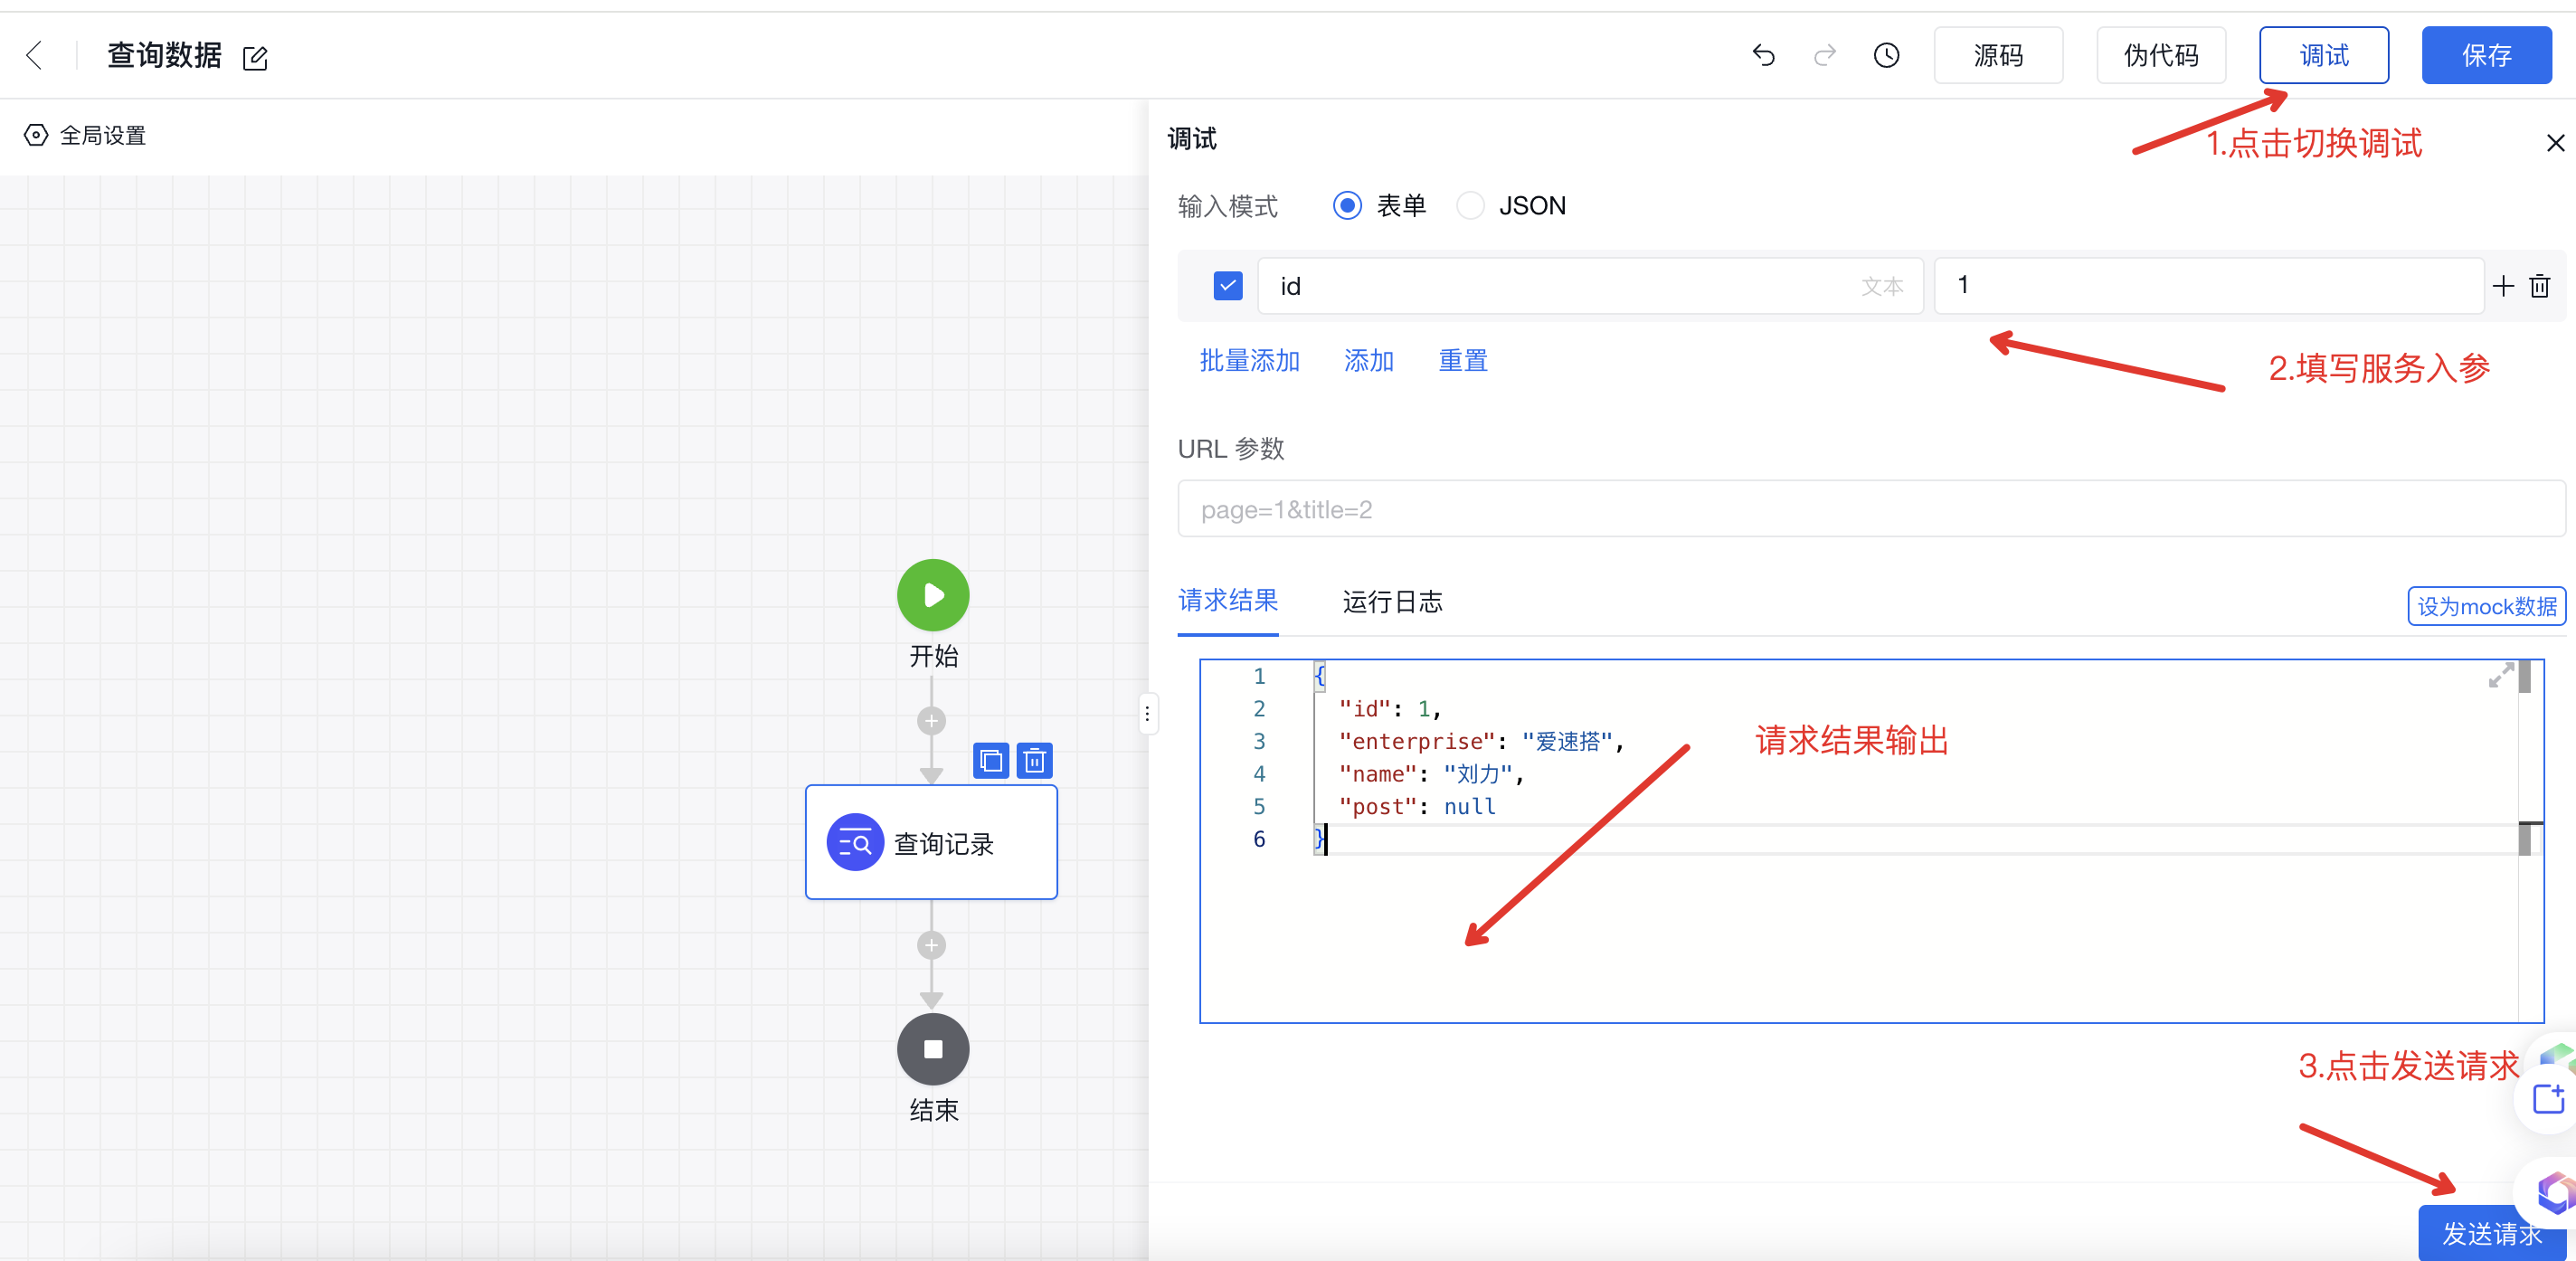The width and height of the screenshot is (2576, 1261).
Task: Click 批量添加 bulk add link
Action: [1249, 361]
